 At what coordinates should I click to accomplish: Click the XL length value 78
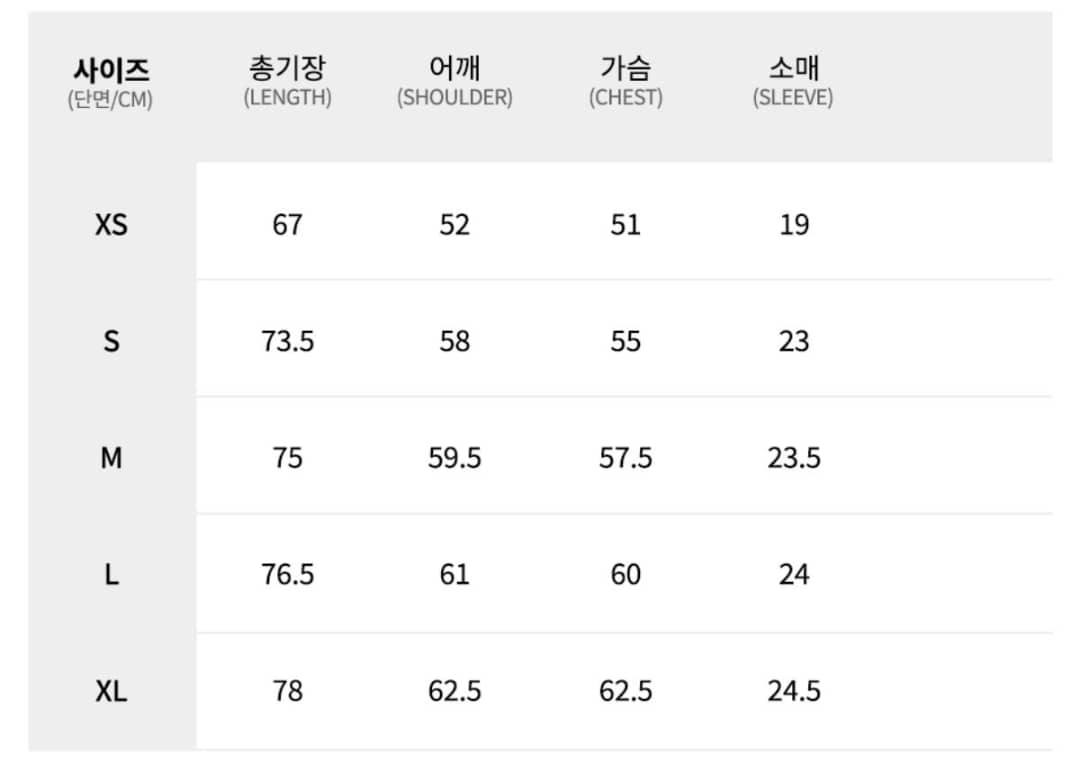click(x=287, y=691)
